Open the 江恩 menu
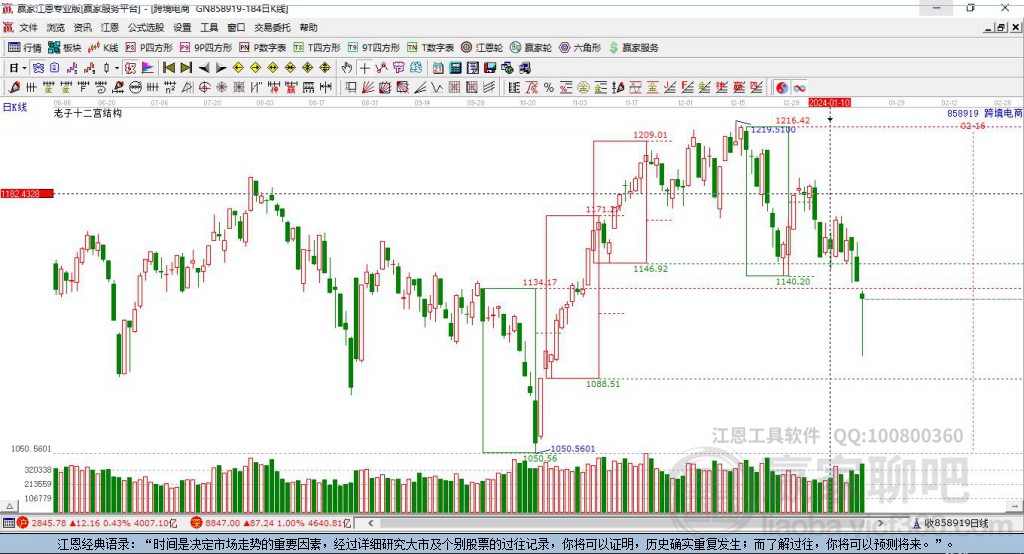Screen dimensions: 1024x554 [110, 27]
